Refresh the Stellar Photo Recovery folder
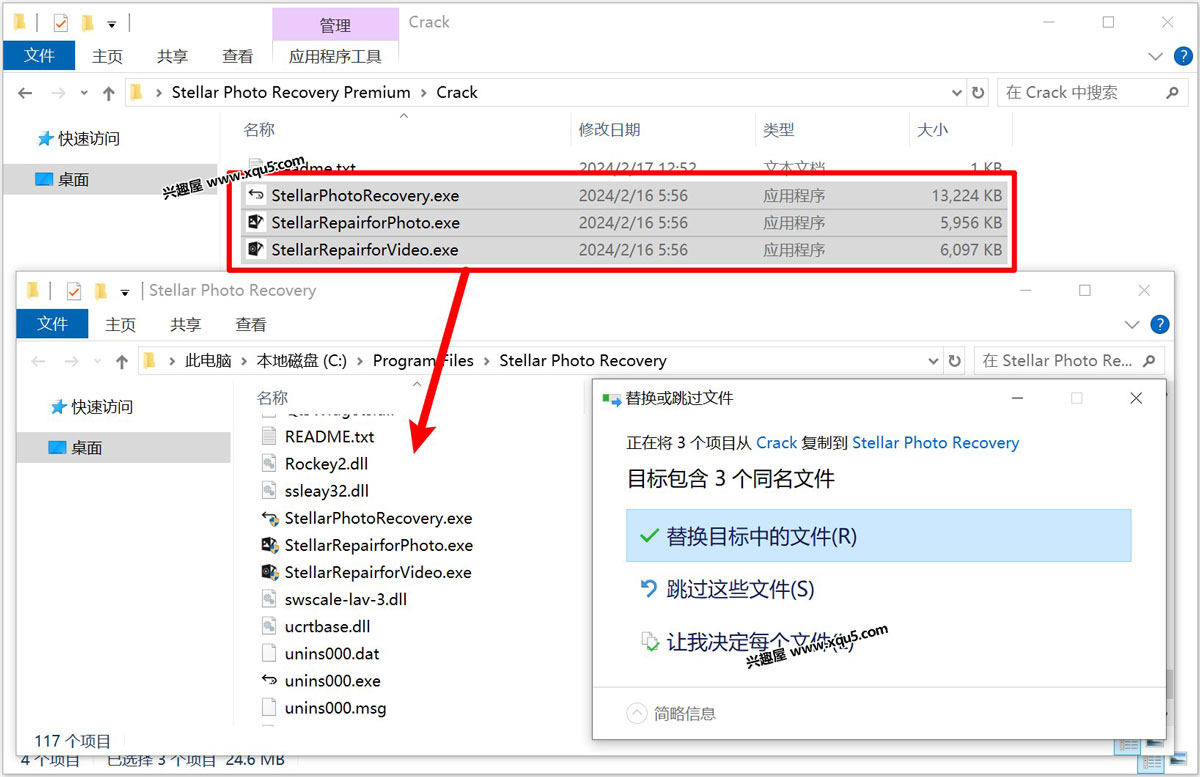 pos(954,360)
